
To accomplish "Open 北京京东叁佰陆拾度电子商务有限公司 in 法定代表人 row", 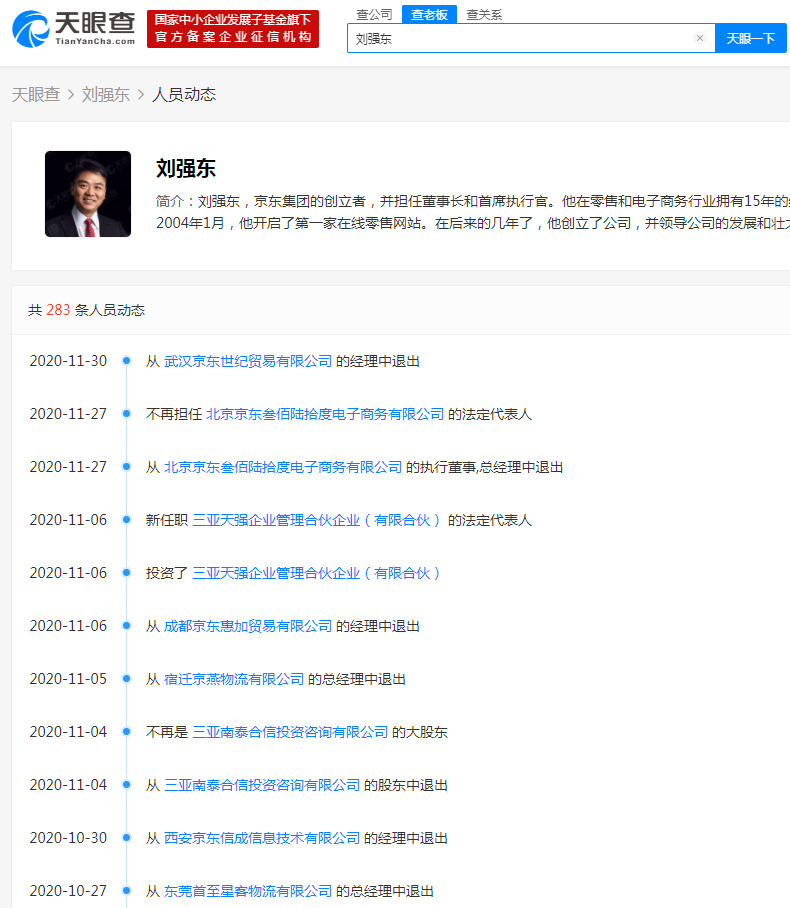I will coord(325,414).
